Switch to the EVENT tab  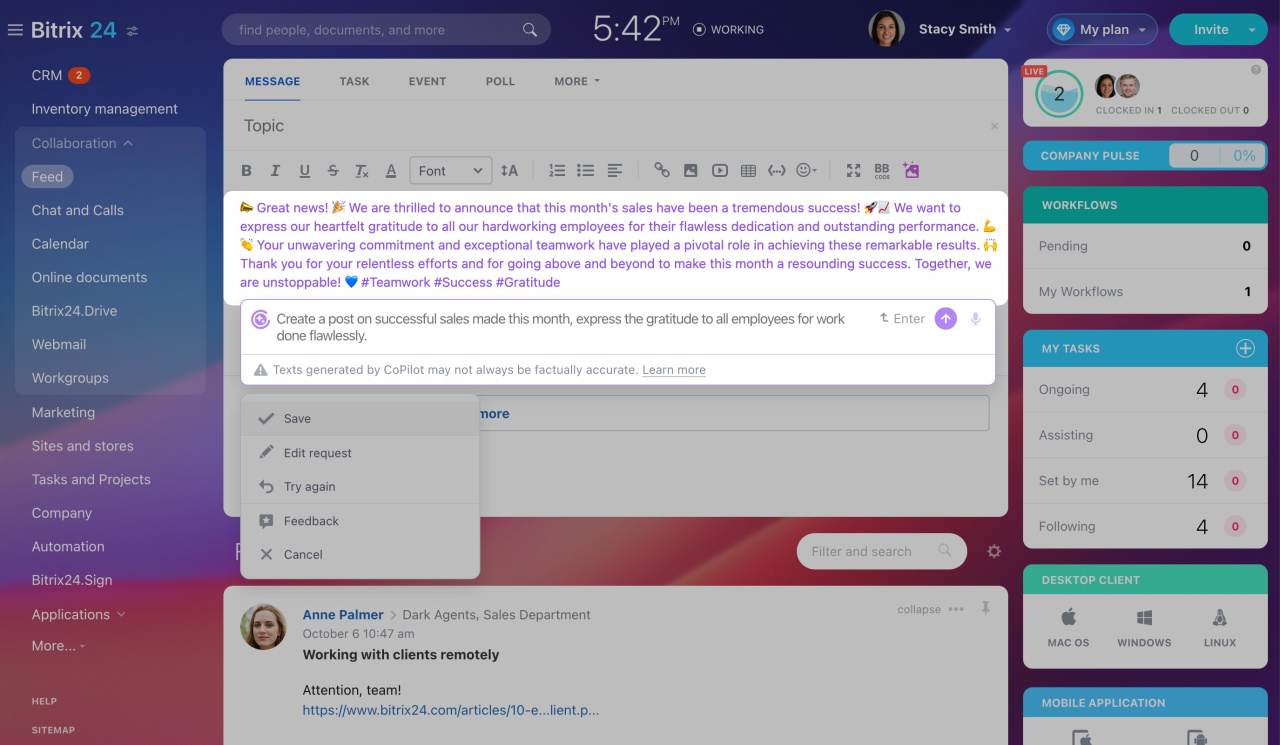(x=427, y=81)
